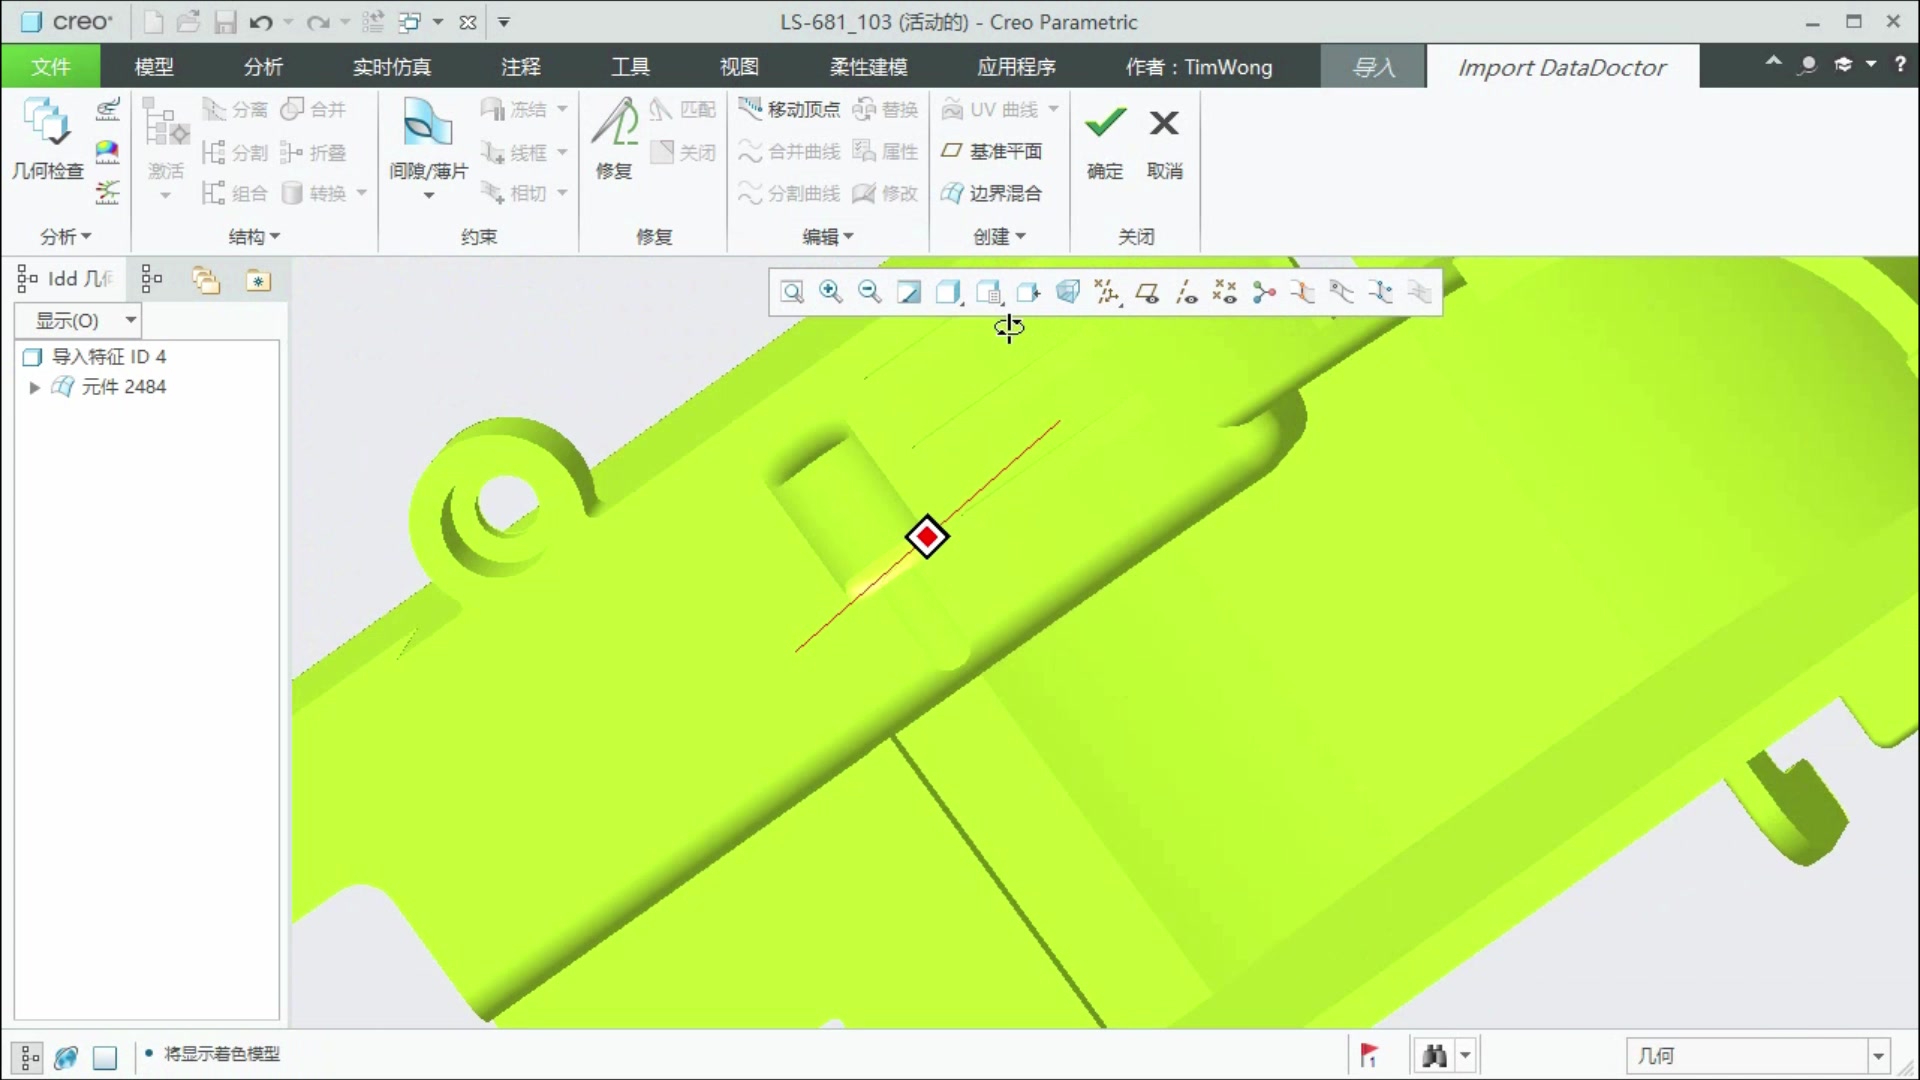This screenshot has height=1080, width=1920.
Task: Click the Refit zoom icon
Action: 792,292
